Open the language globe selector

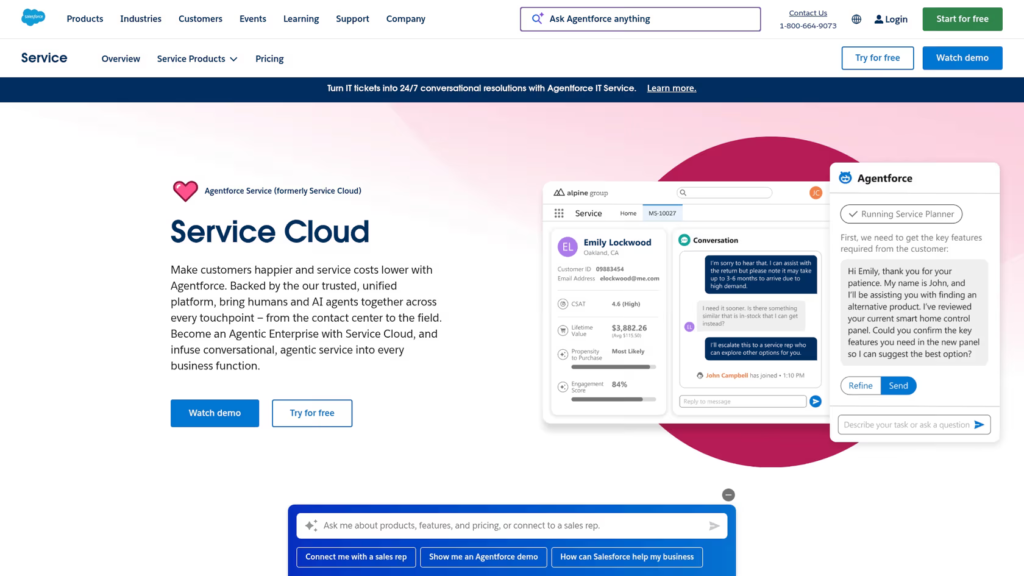coord(855,18)
